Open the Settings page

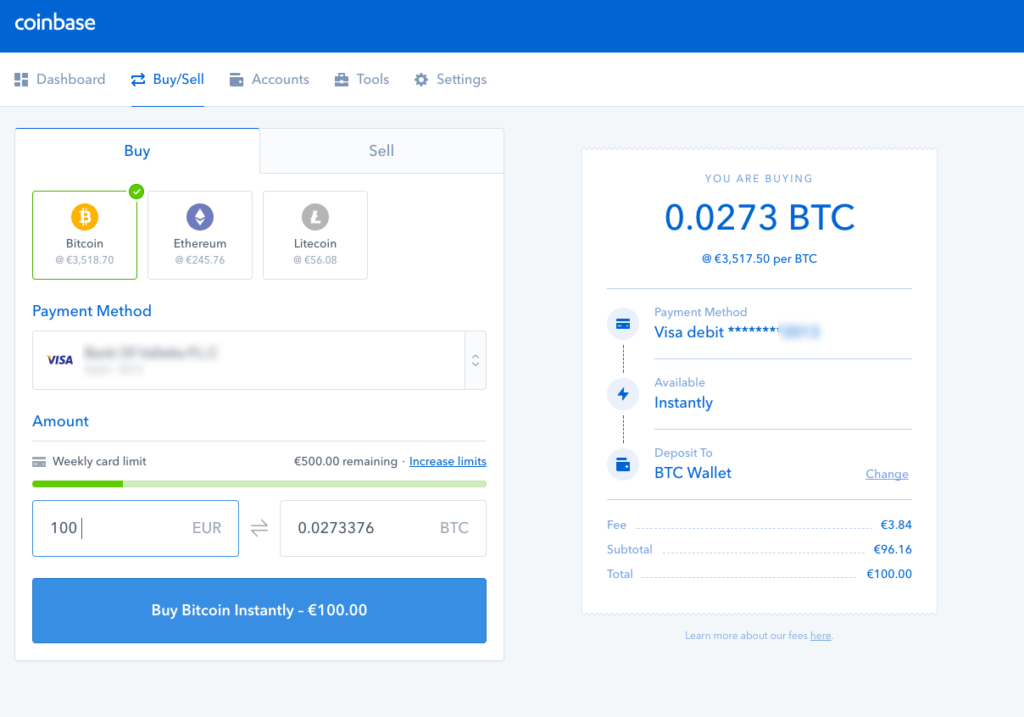pos(451,80)
